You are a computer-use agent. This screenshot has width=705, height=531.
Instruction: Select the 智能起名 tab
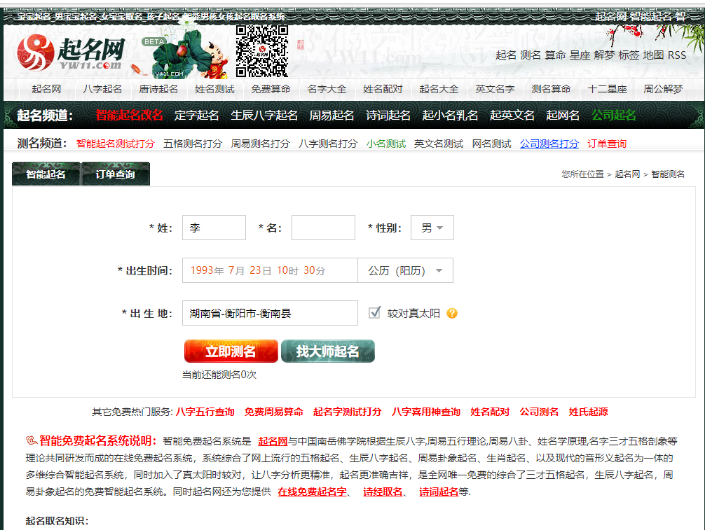pos(46,174)
